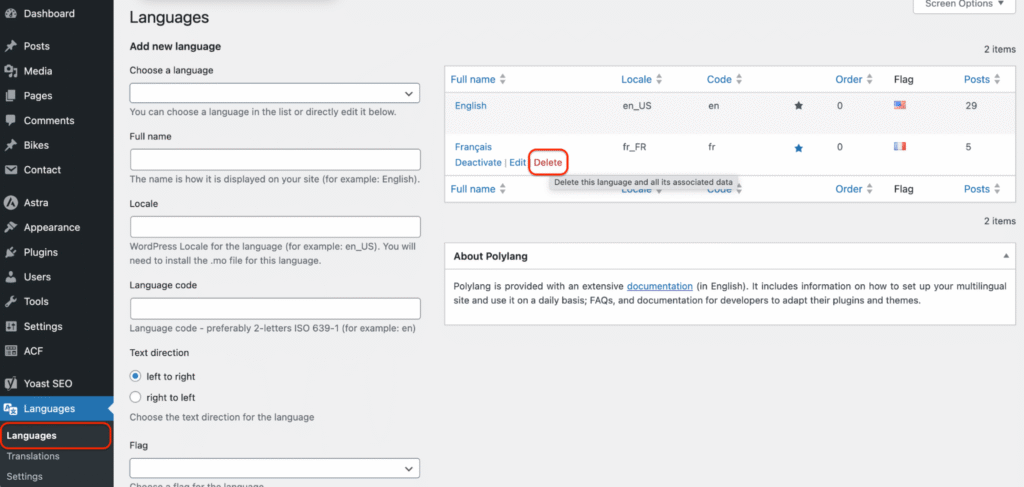Open the Screen Options panel
The height and width of the screenshot is (487, 1024).
coord(964,5)
